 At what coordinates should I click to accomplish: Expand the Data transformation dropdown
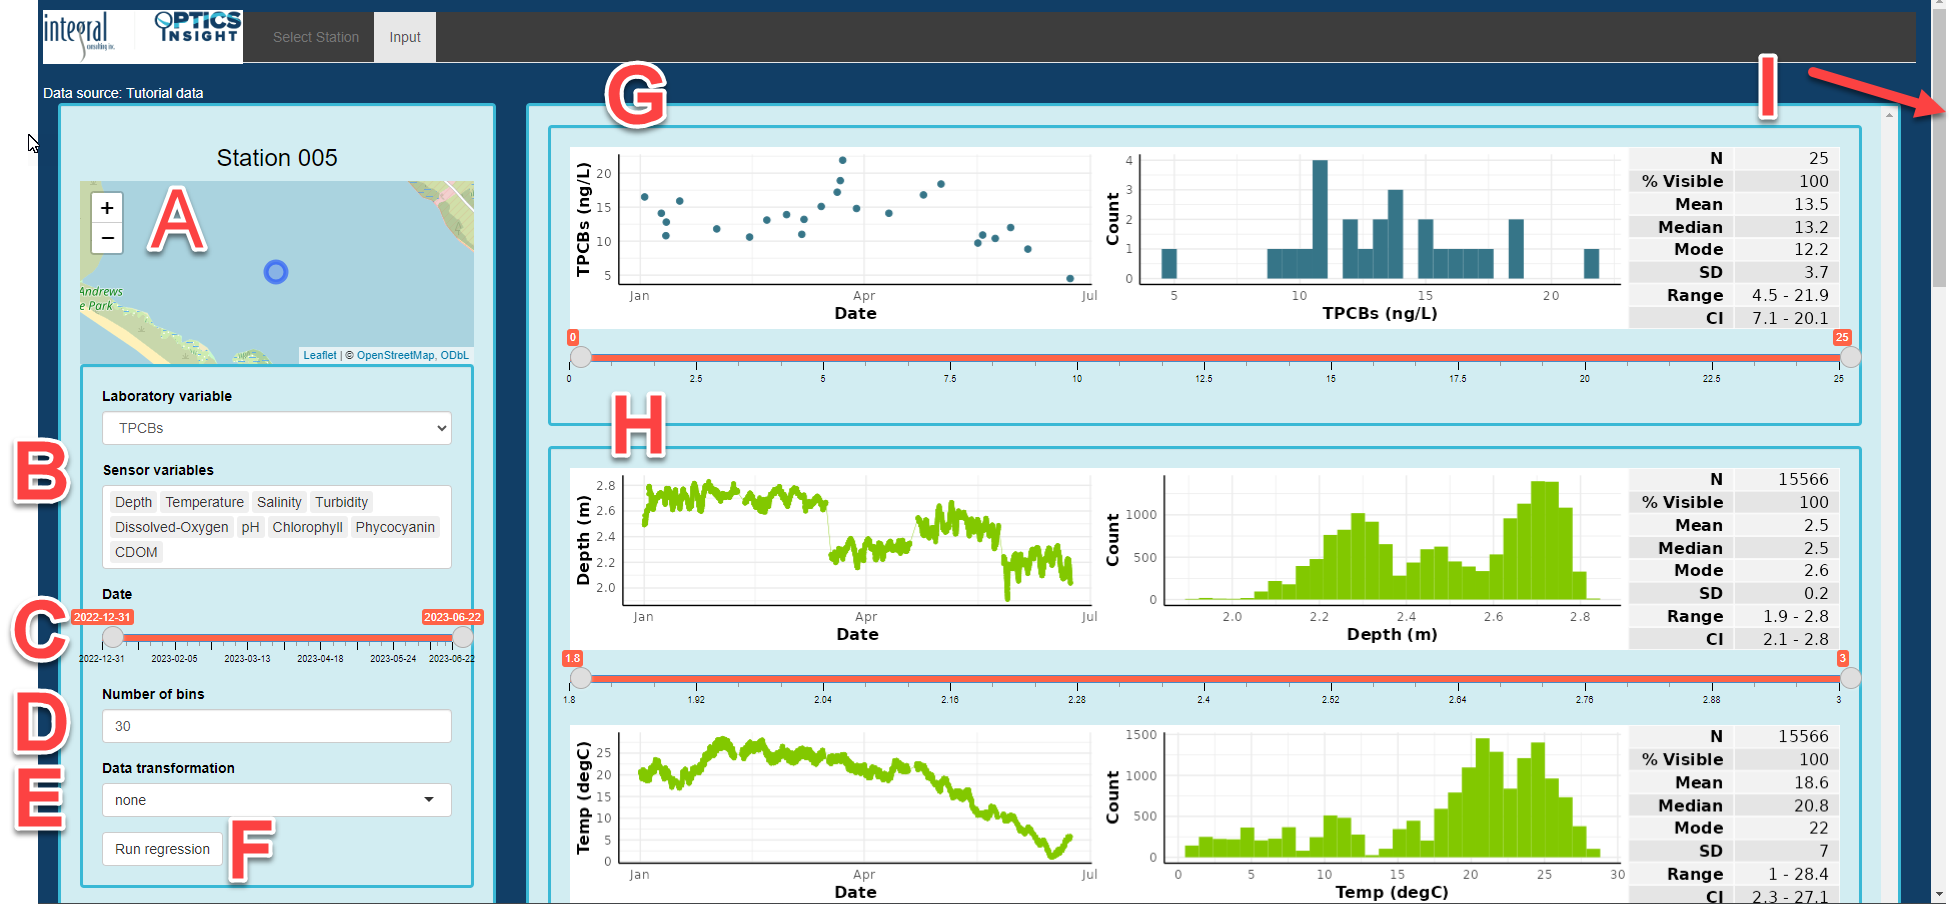[276, 800]
